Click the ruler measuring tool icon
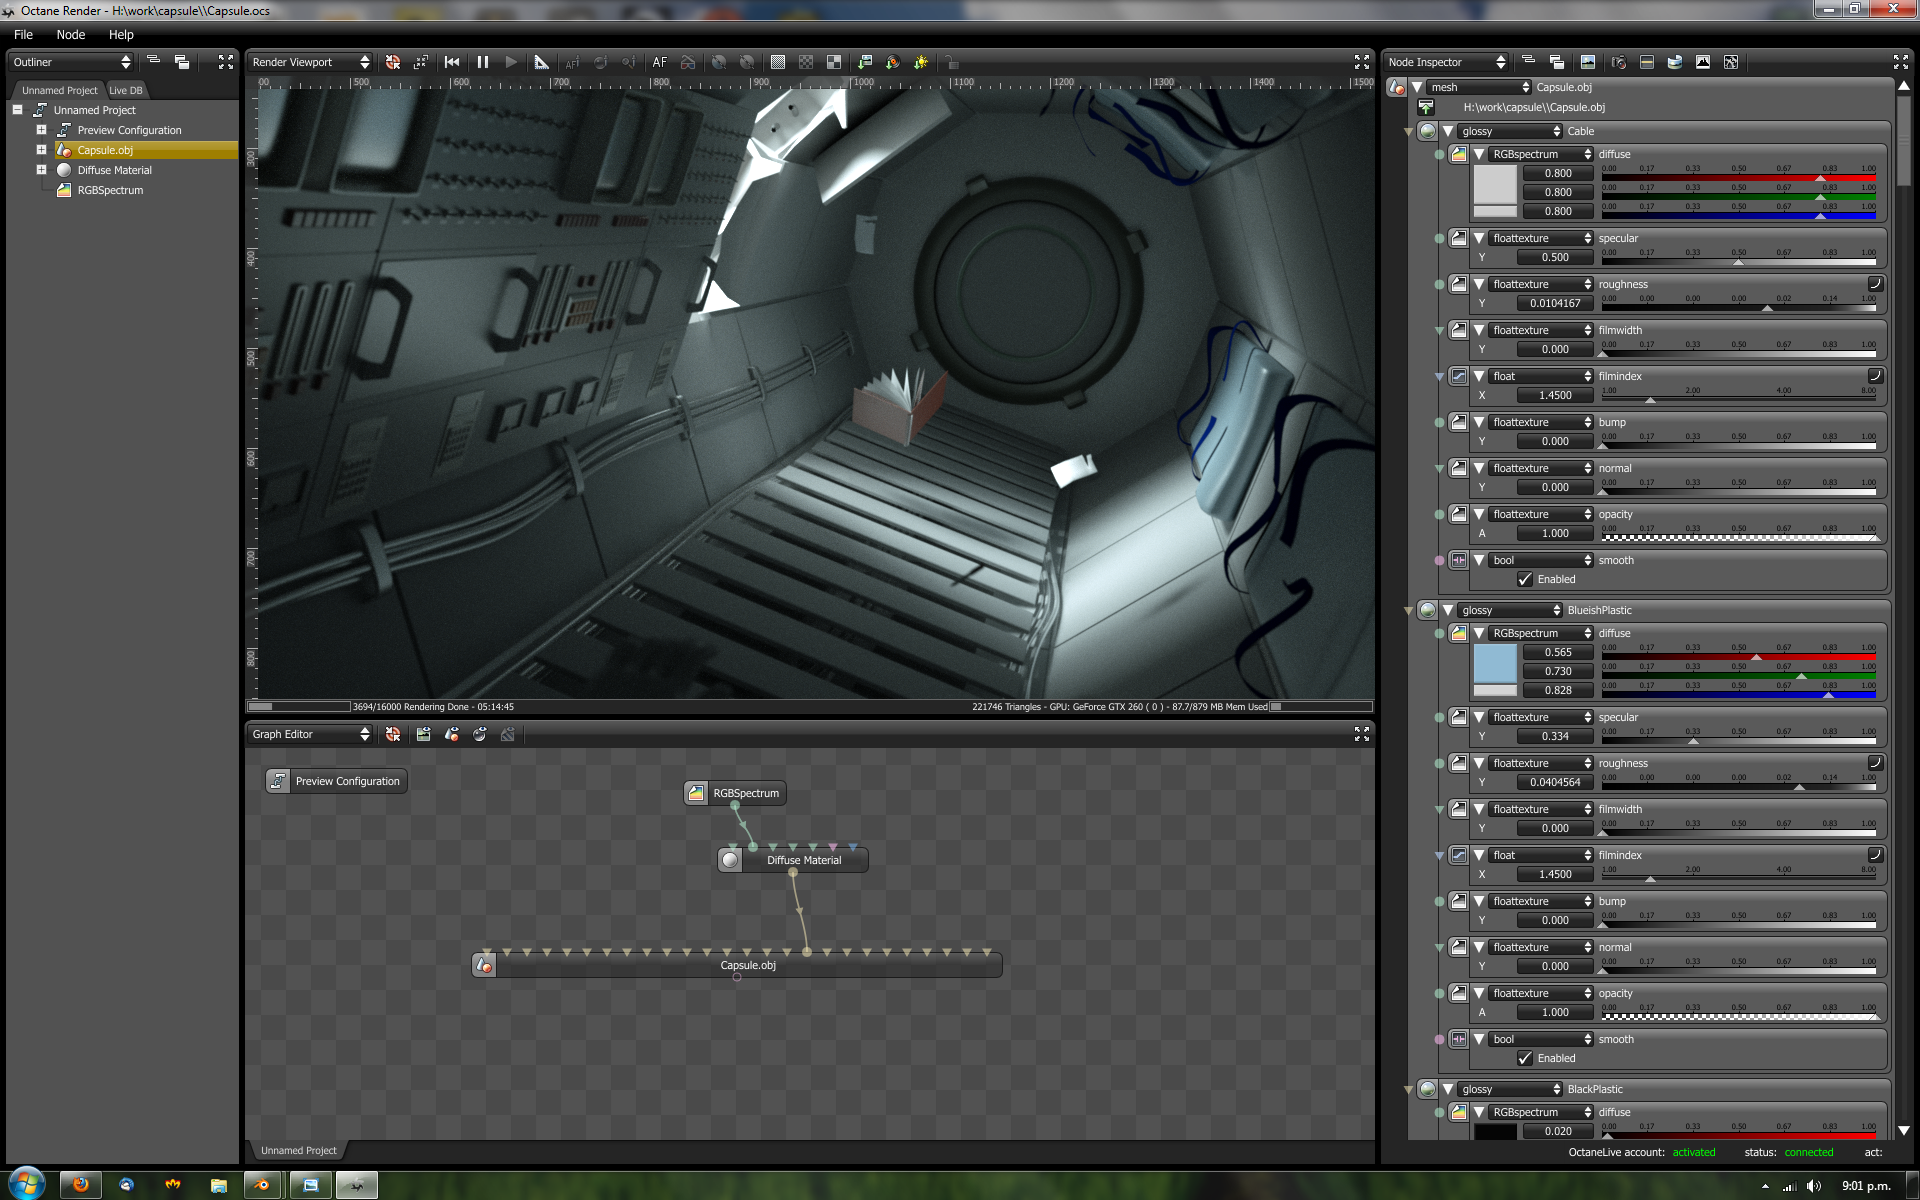The width and height of the screenshot is (1920, 1200). [x=541, y=62]
